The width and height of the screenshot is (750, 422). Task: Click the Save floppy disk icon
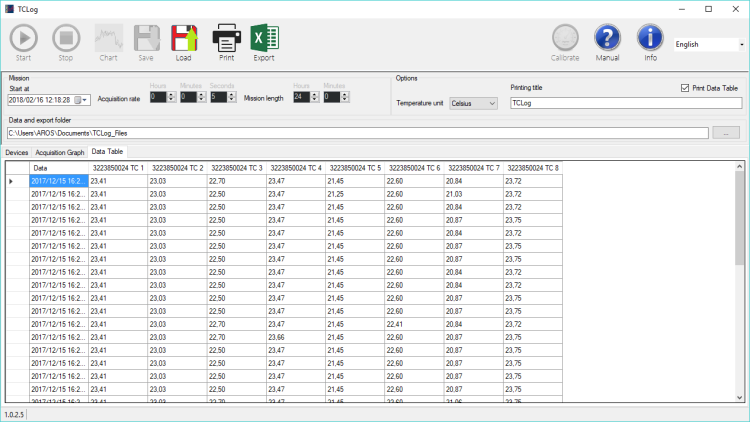(146, 38)
